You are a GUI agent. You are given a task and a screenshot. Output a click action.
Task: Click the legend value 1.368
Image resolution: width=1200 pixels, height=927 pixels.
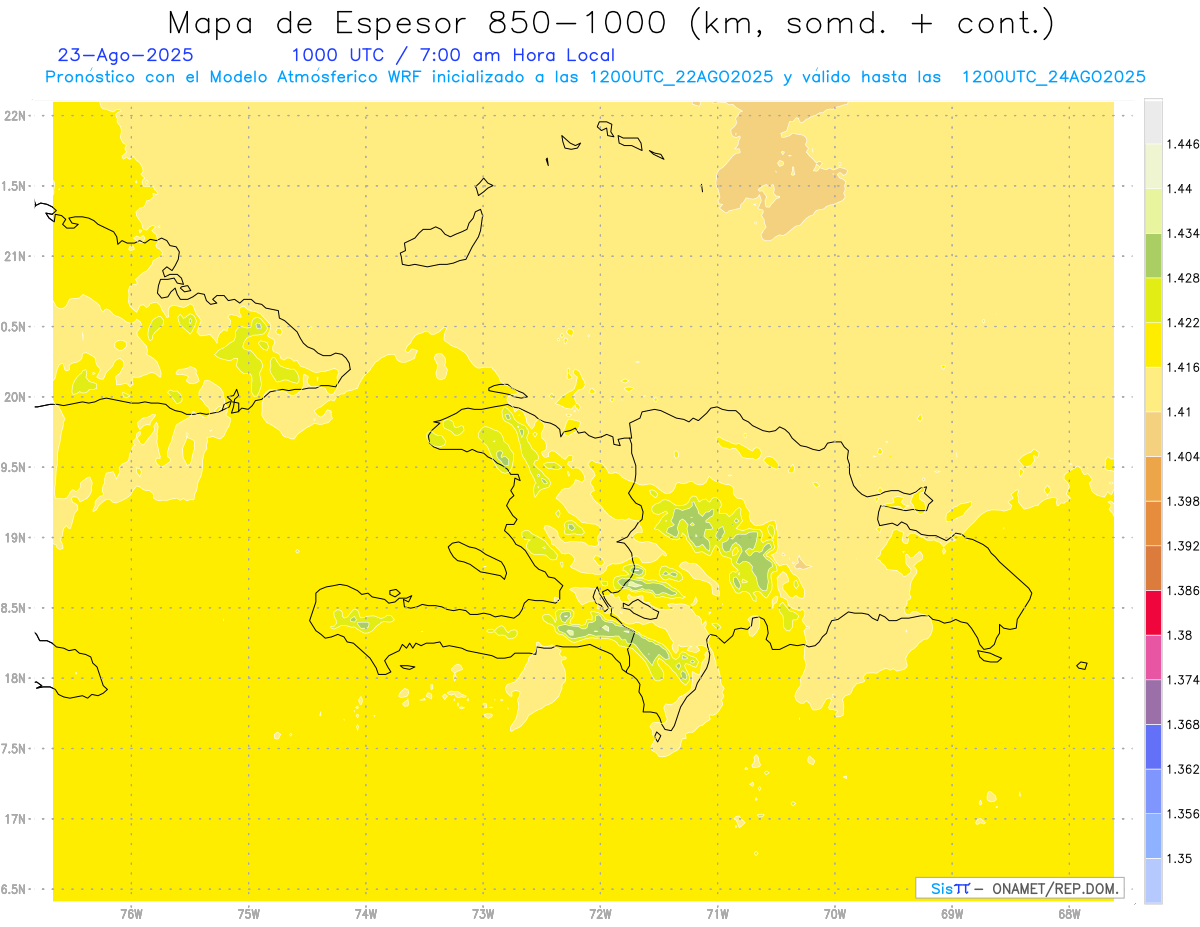coord(1183,724)
